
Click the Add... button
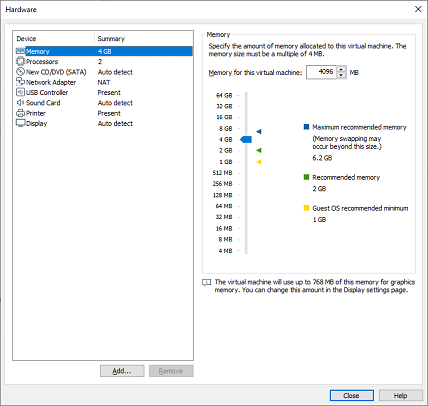pyautogui.click(x=122, y=371)
